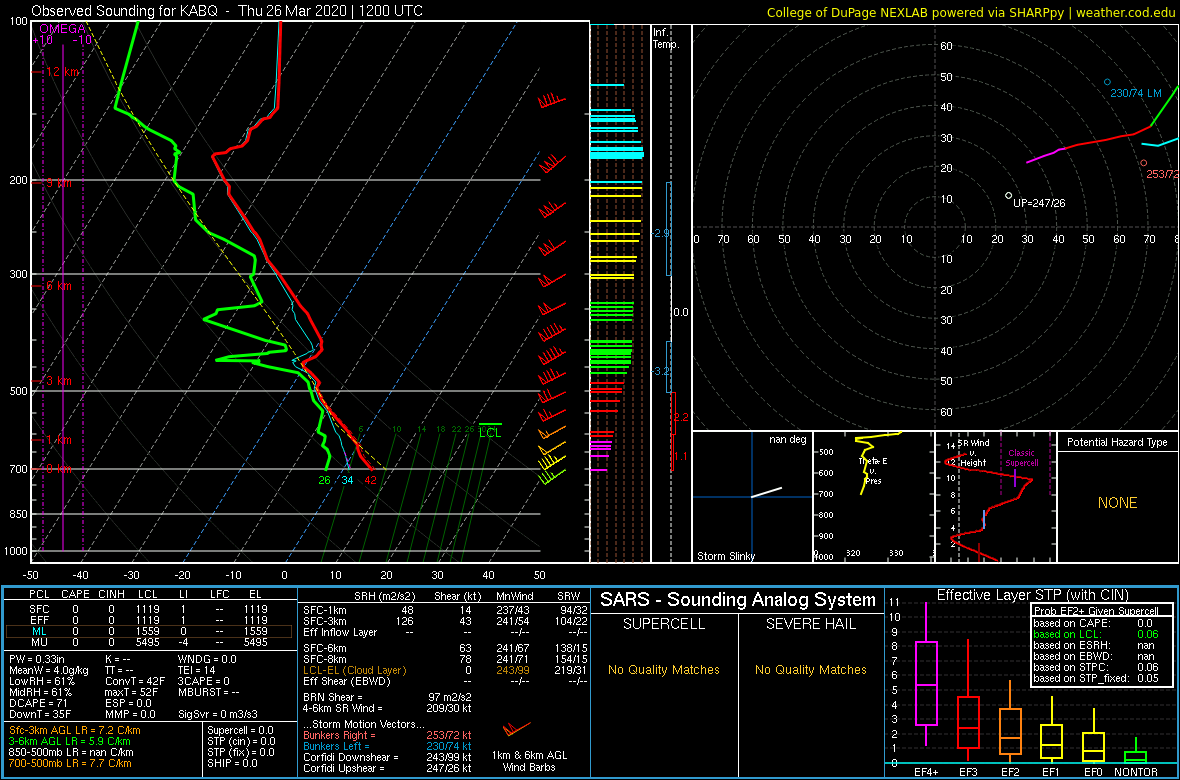Click the Effective Layer STP (with CIN) title
1180x780 pixels.
tap(1032, 596)
